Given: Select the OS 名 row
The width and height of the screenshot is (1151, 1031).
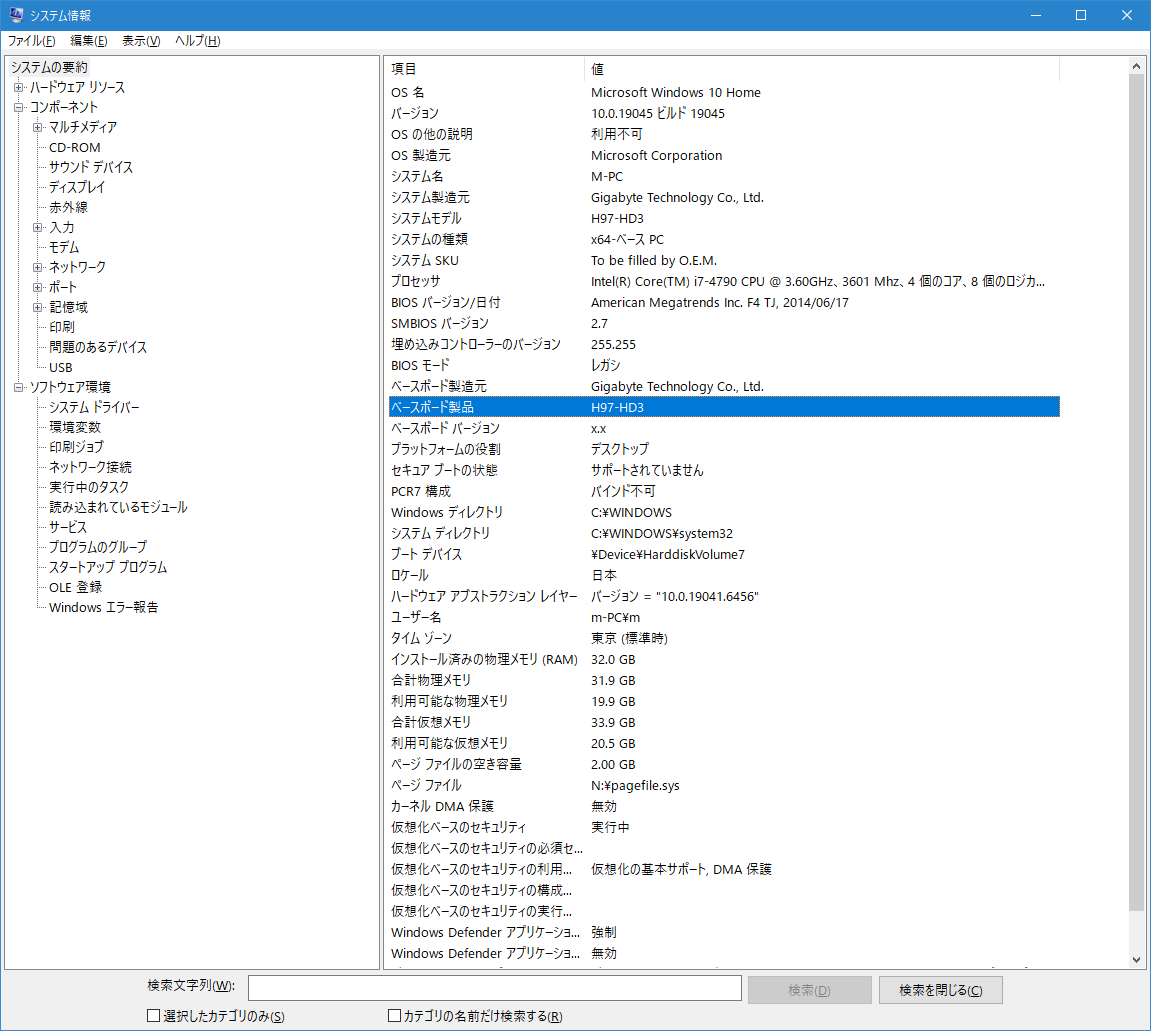Looking at the screenshot, I should click(x=724, y=92).
